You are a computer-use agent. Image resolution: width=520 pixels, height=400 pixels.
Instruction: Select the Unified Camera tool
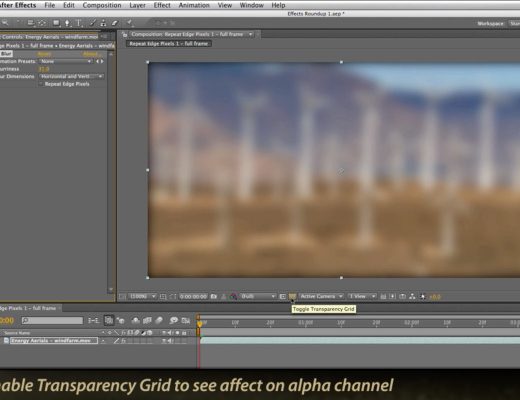point(31,23)
